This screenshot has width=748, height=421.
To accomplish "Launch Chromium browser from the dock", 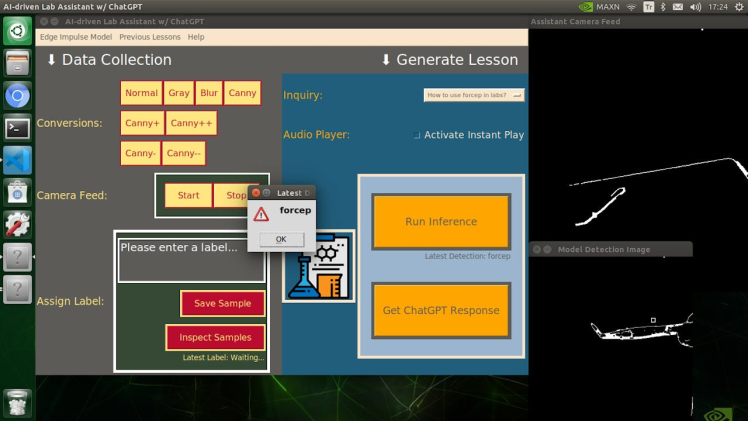I will 17,96.
